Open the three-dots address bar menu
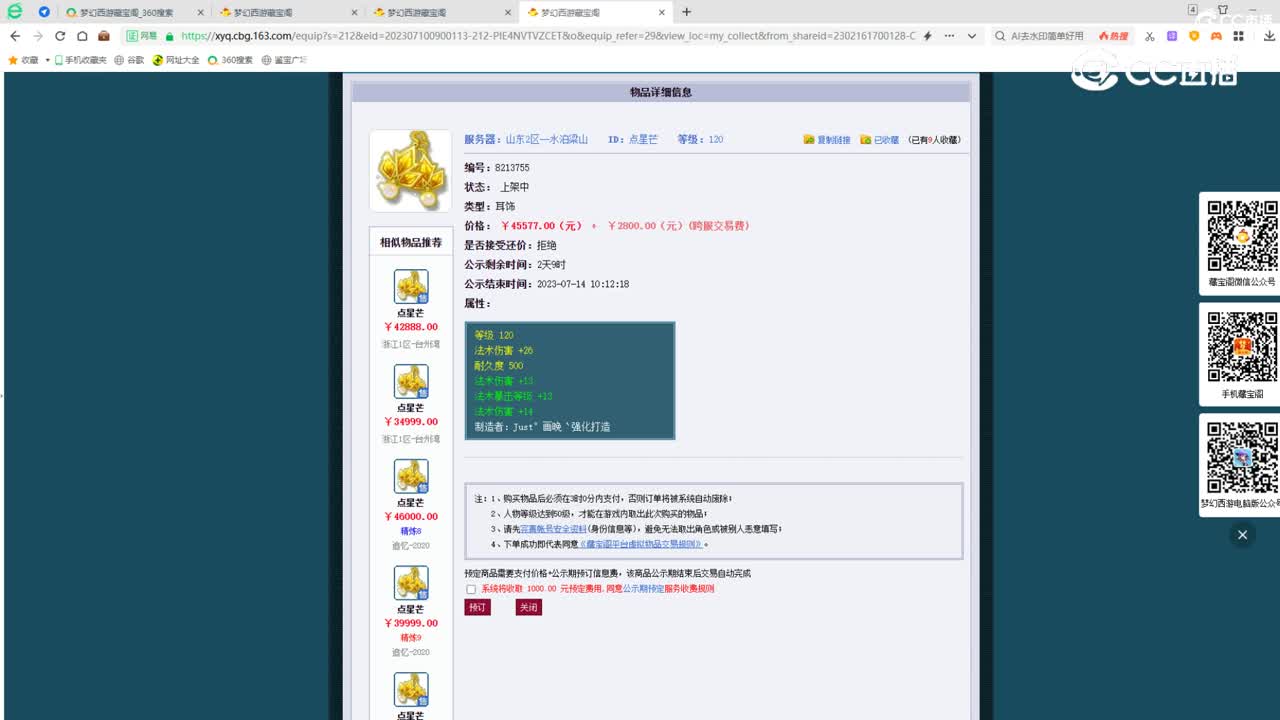Image resolution: width=1280 pixels, height=720 pixels. coord(949,36)
